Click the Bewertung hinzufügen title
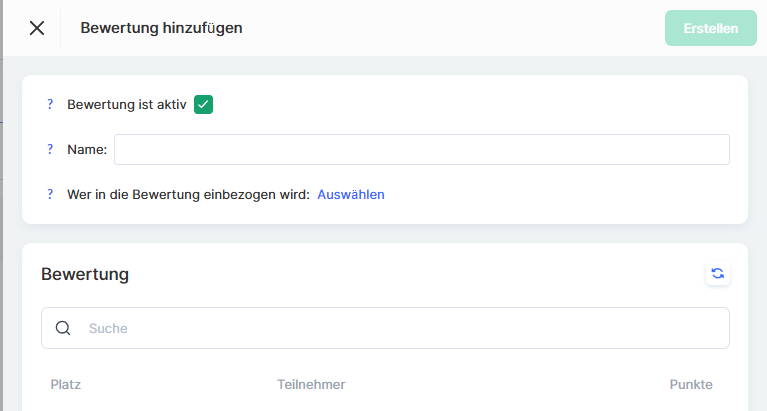Screen dimensions: 767x411 [161, 28]
